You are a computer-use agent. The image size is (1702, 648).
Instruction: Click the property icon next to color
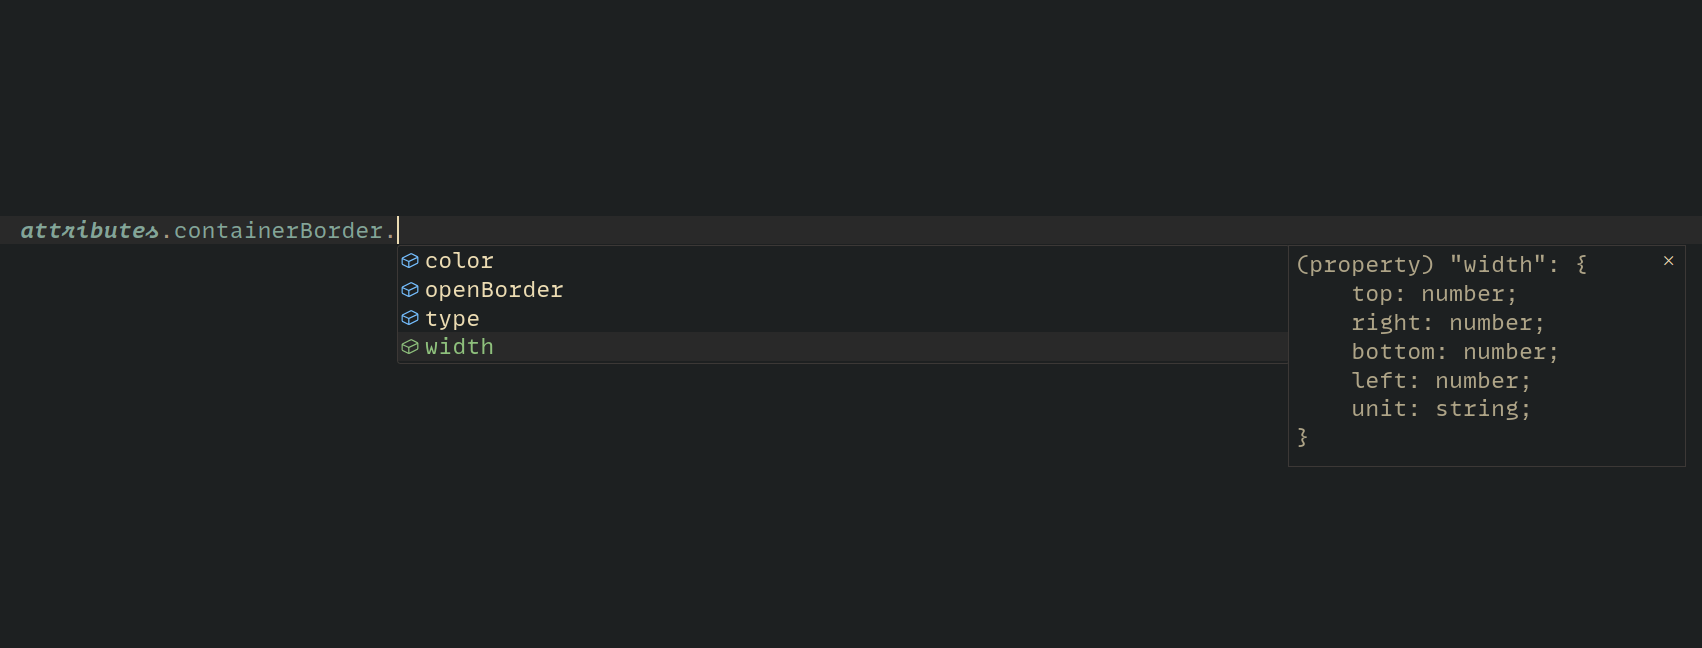coord(410,261)
